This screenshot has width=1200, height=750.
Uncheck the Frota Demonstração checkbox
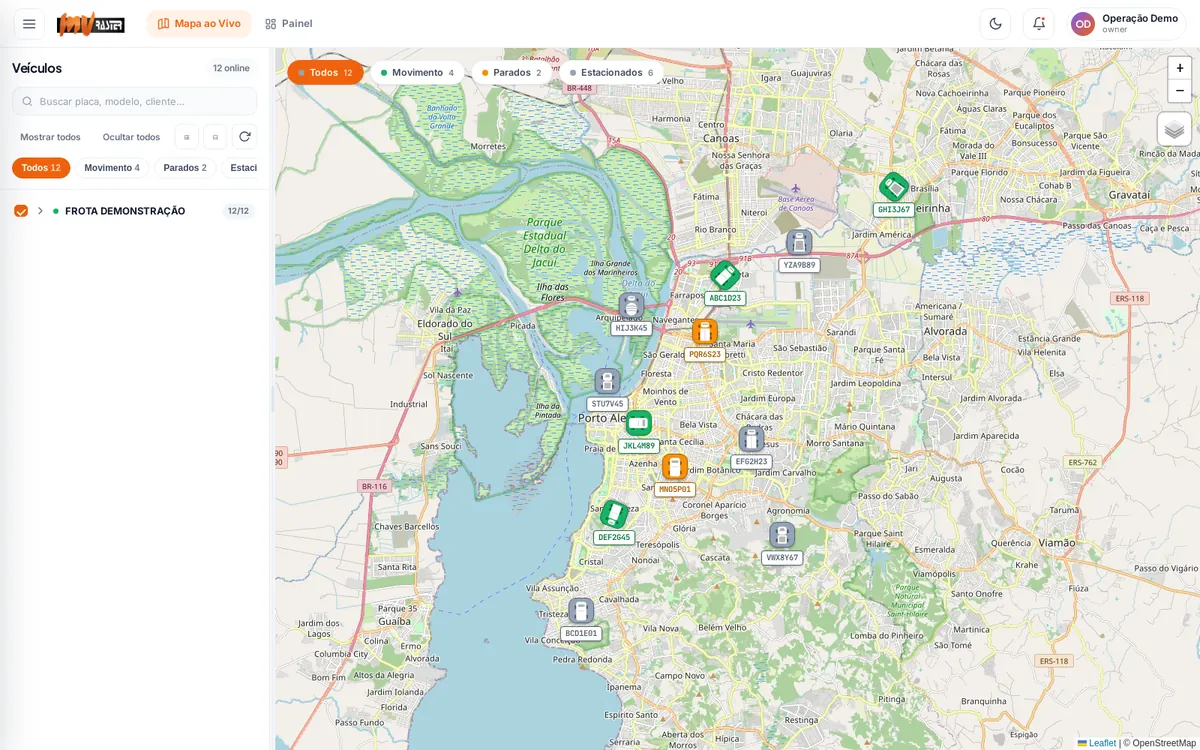click(x=21, y=211)
